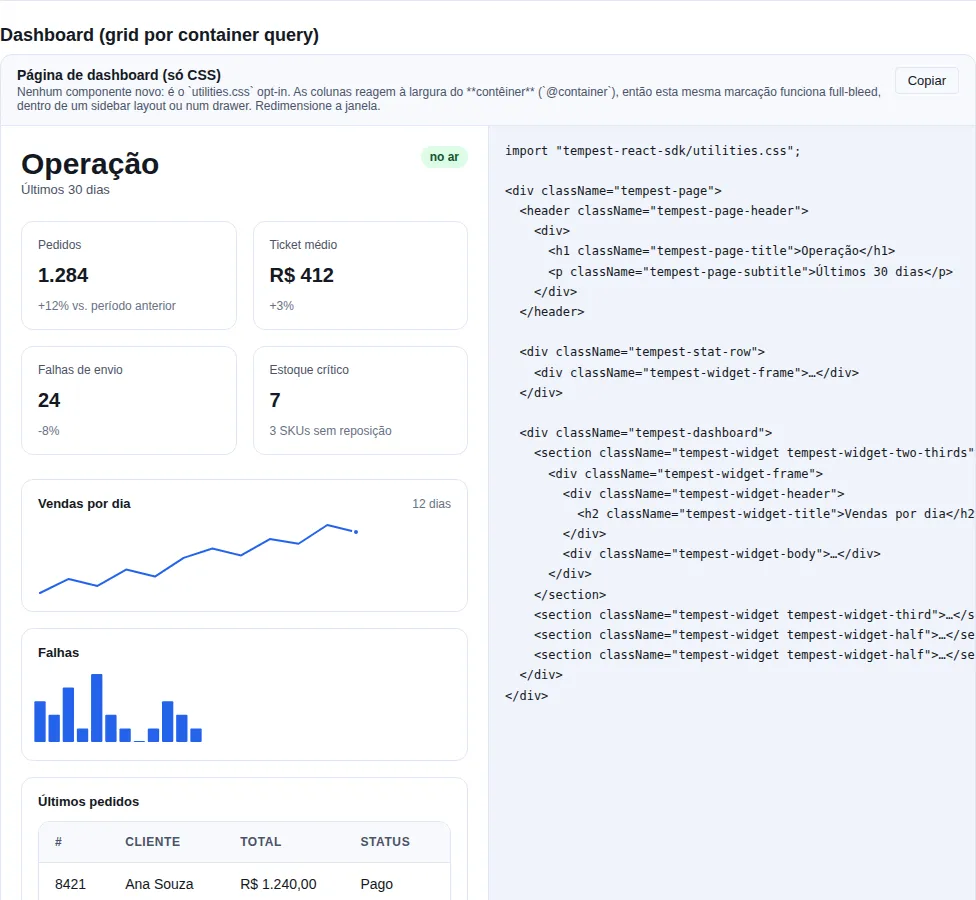Click order number 8421 cell
This screenshot has height=900, width=976.
click(70, 884)
